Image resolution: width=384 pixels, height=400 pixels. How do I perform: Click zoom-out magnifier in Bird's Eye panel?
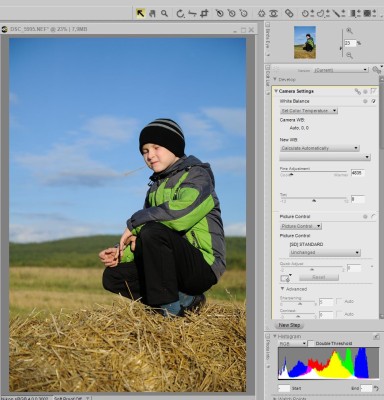pos(349,55)
